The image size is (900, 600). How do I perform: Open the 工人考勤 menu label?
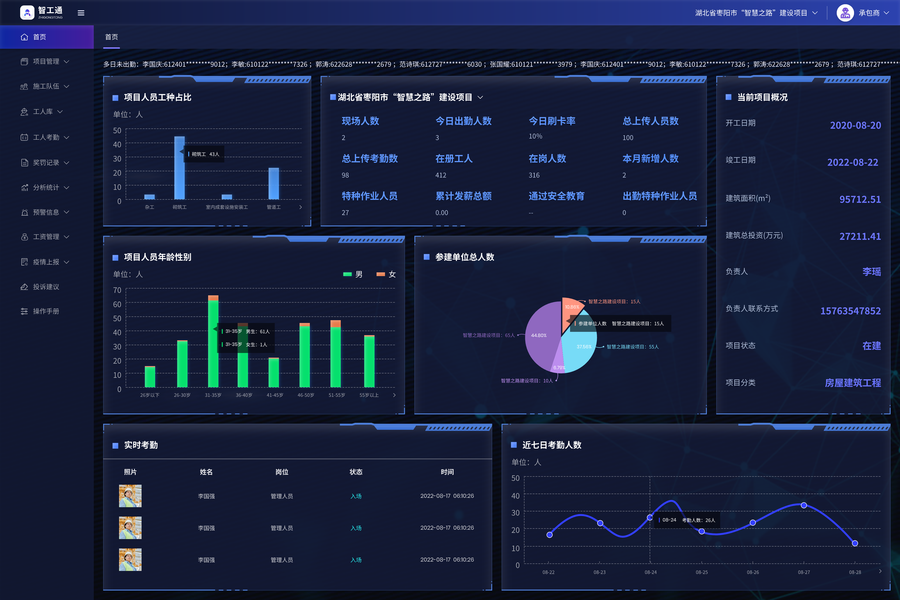(x=46, y=137)
